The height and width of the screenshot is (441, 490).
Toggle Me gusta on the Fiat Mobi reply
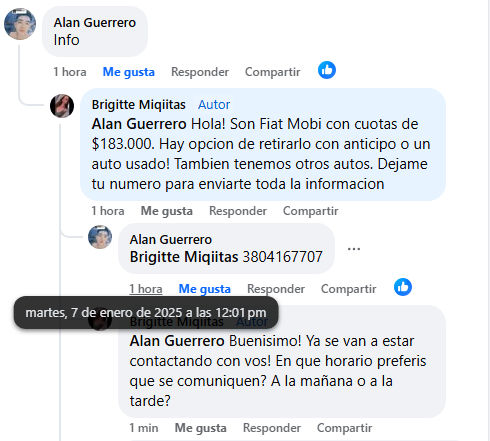(167, 211)
